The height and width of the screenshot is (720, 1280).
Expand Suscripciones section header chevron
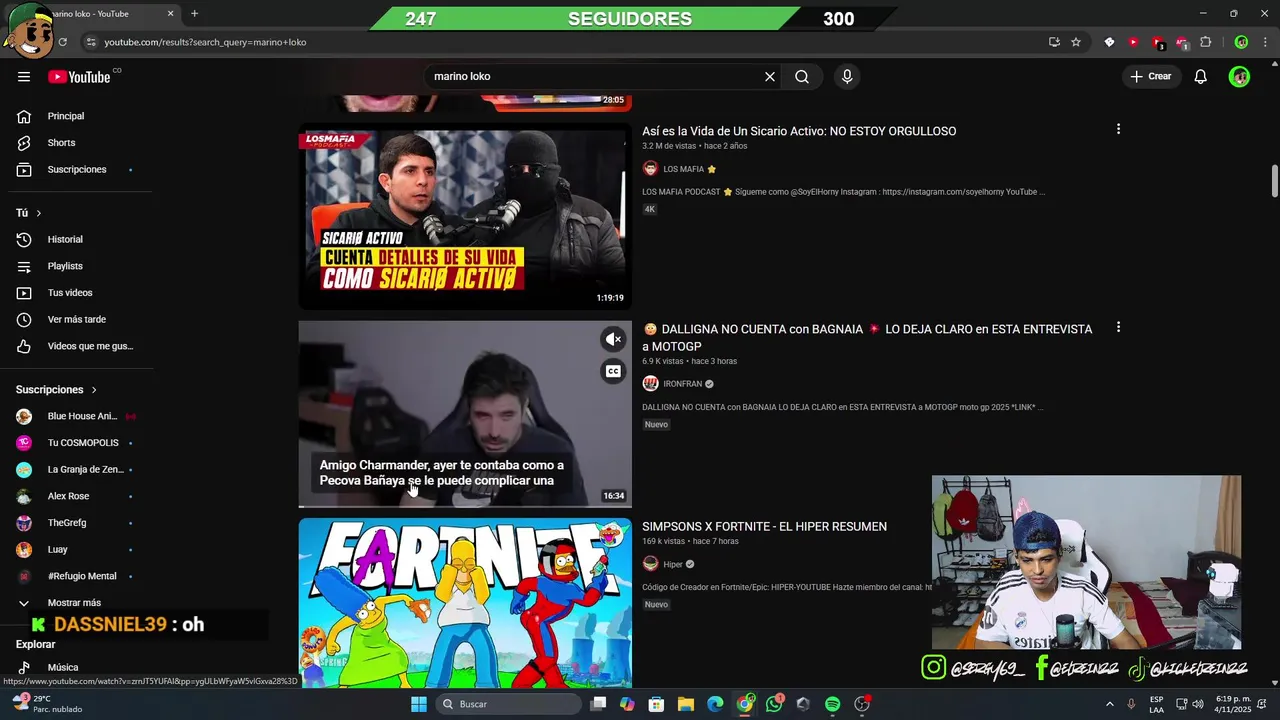(x=94, y=390)
